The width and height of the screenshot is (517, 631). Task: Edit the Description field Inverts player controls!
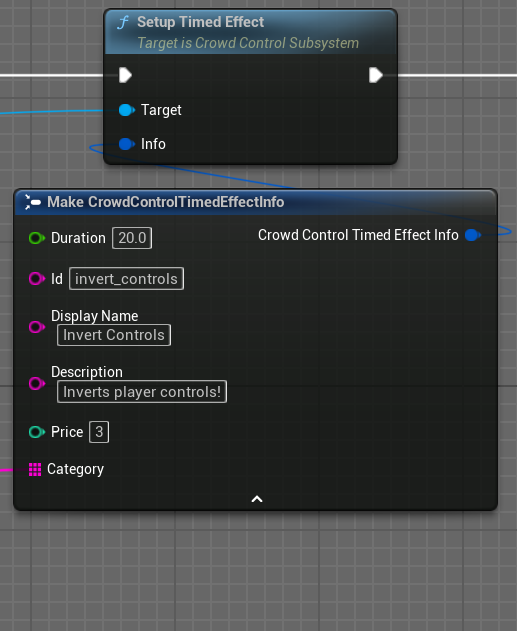pos(142,392)
